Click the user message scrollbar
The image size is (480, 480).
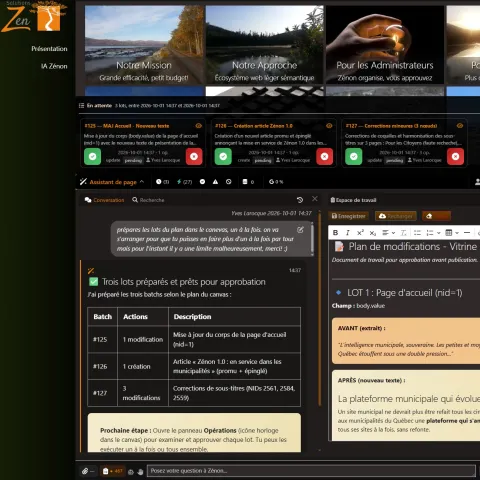(x=312, y=238)
